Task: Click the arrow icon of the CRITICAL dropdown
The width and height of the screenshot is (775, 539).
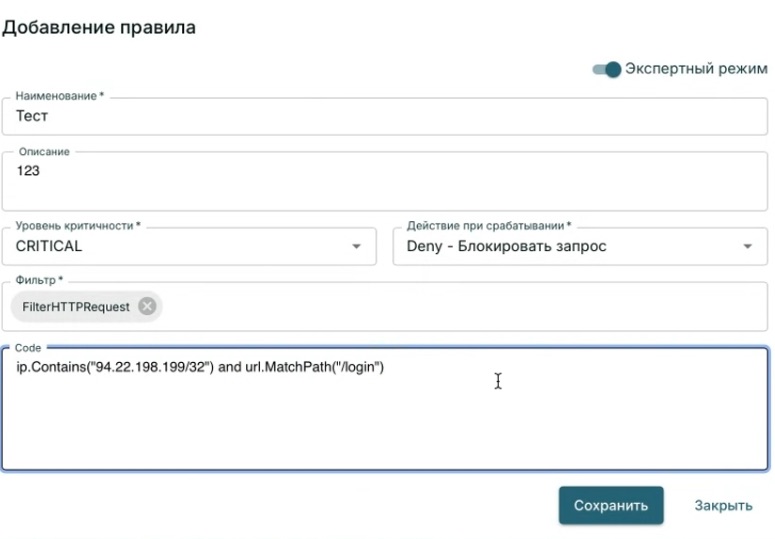Action: point(356,246)
